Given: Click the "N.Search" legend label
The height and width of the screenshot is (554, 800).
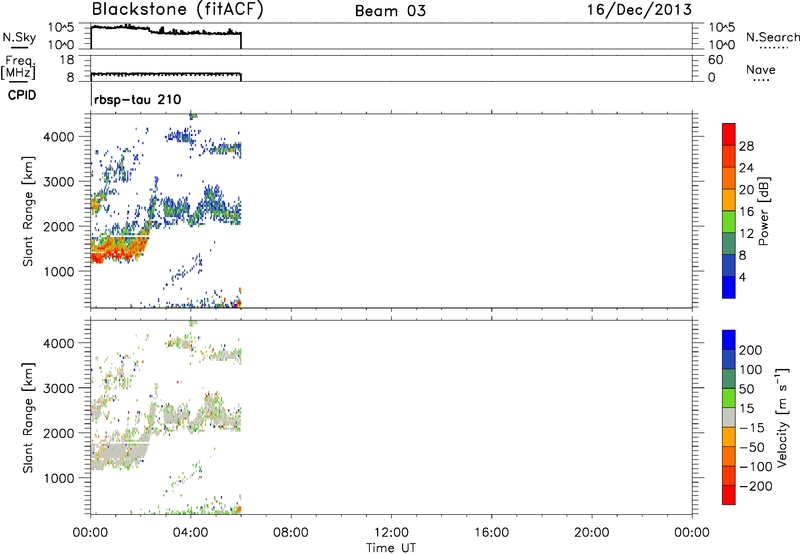Looking at the screenshot, I should 772,37.
